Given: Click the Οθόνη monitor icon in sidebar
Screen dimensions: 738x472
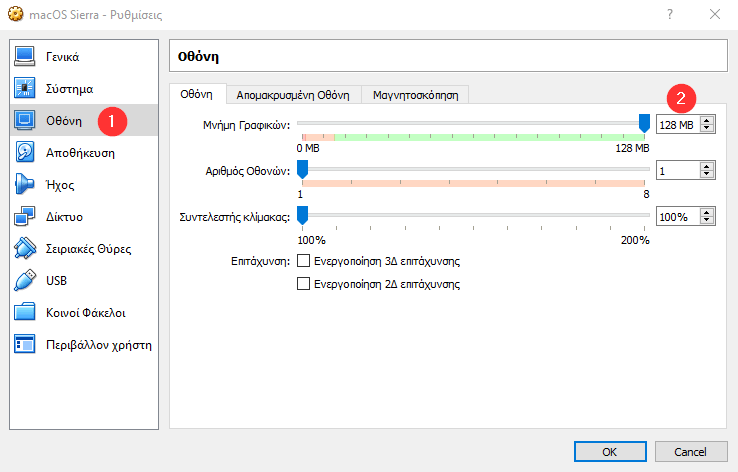Looking at the screenshot, I should (x=24, y=120).
